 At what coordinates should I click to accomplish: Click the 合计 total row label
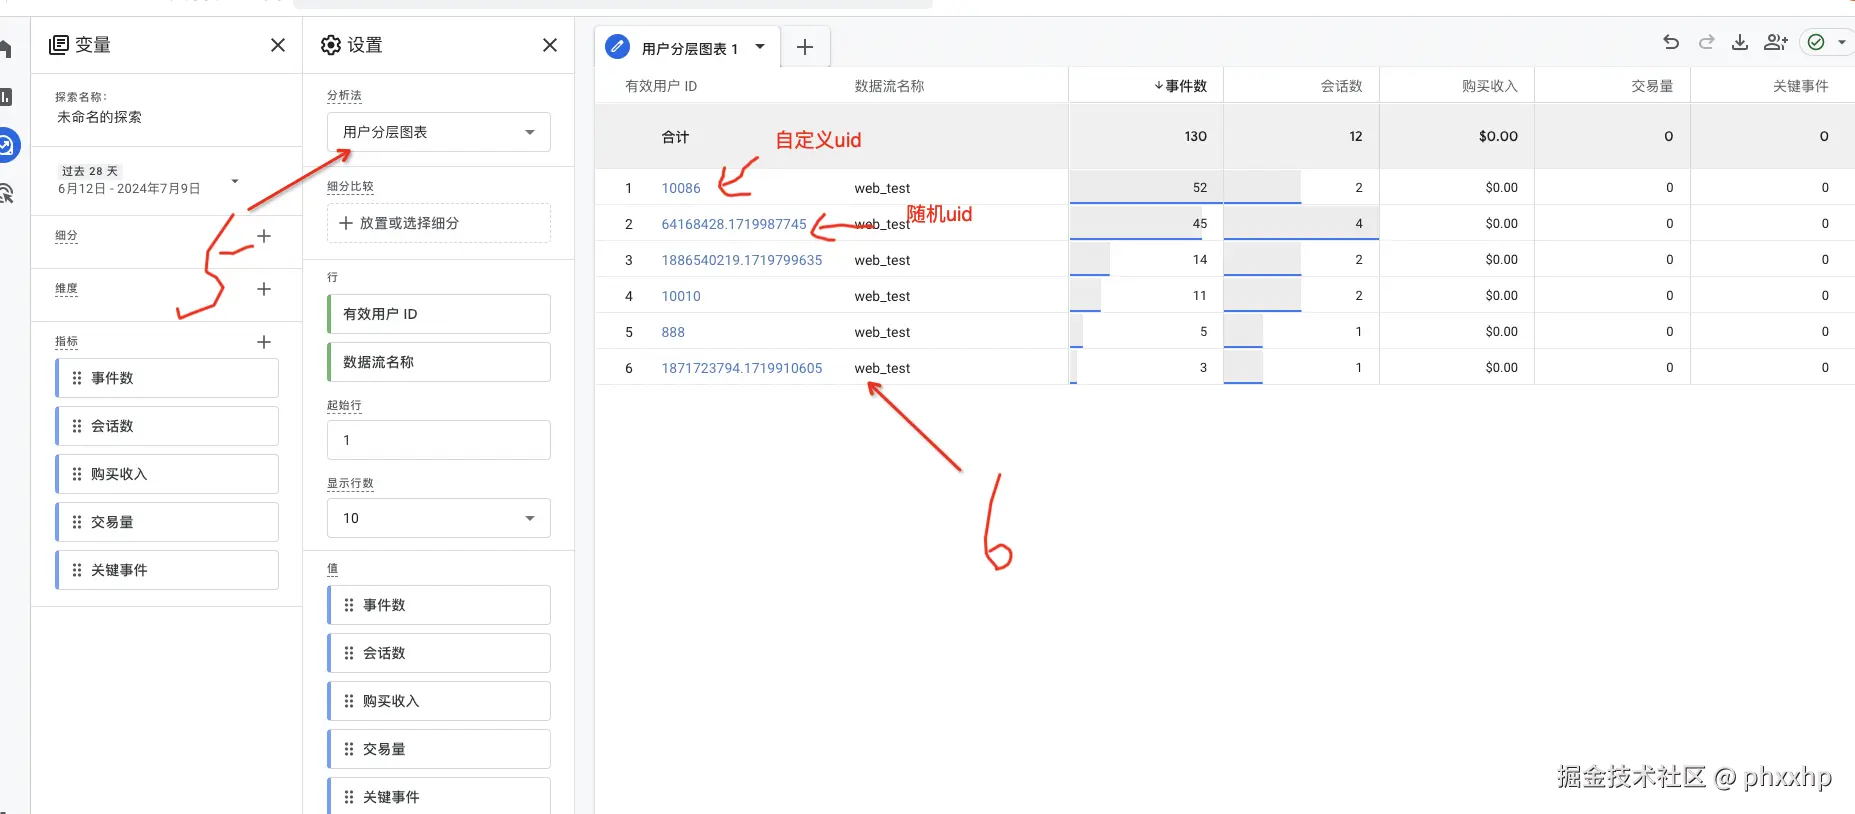[675, 137]
